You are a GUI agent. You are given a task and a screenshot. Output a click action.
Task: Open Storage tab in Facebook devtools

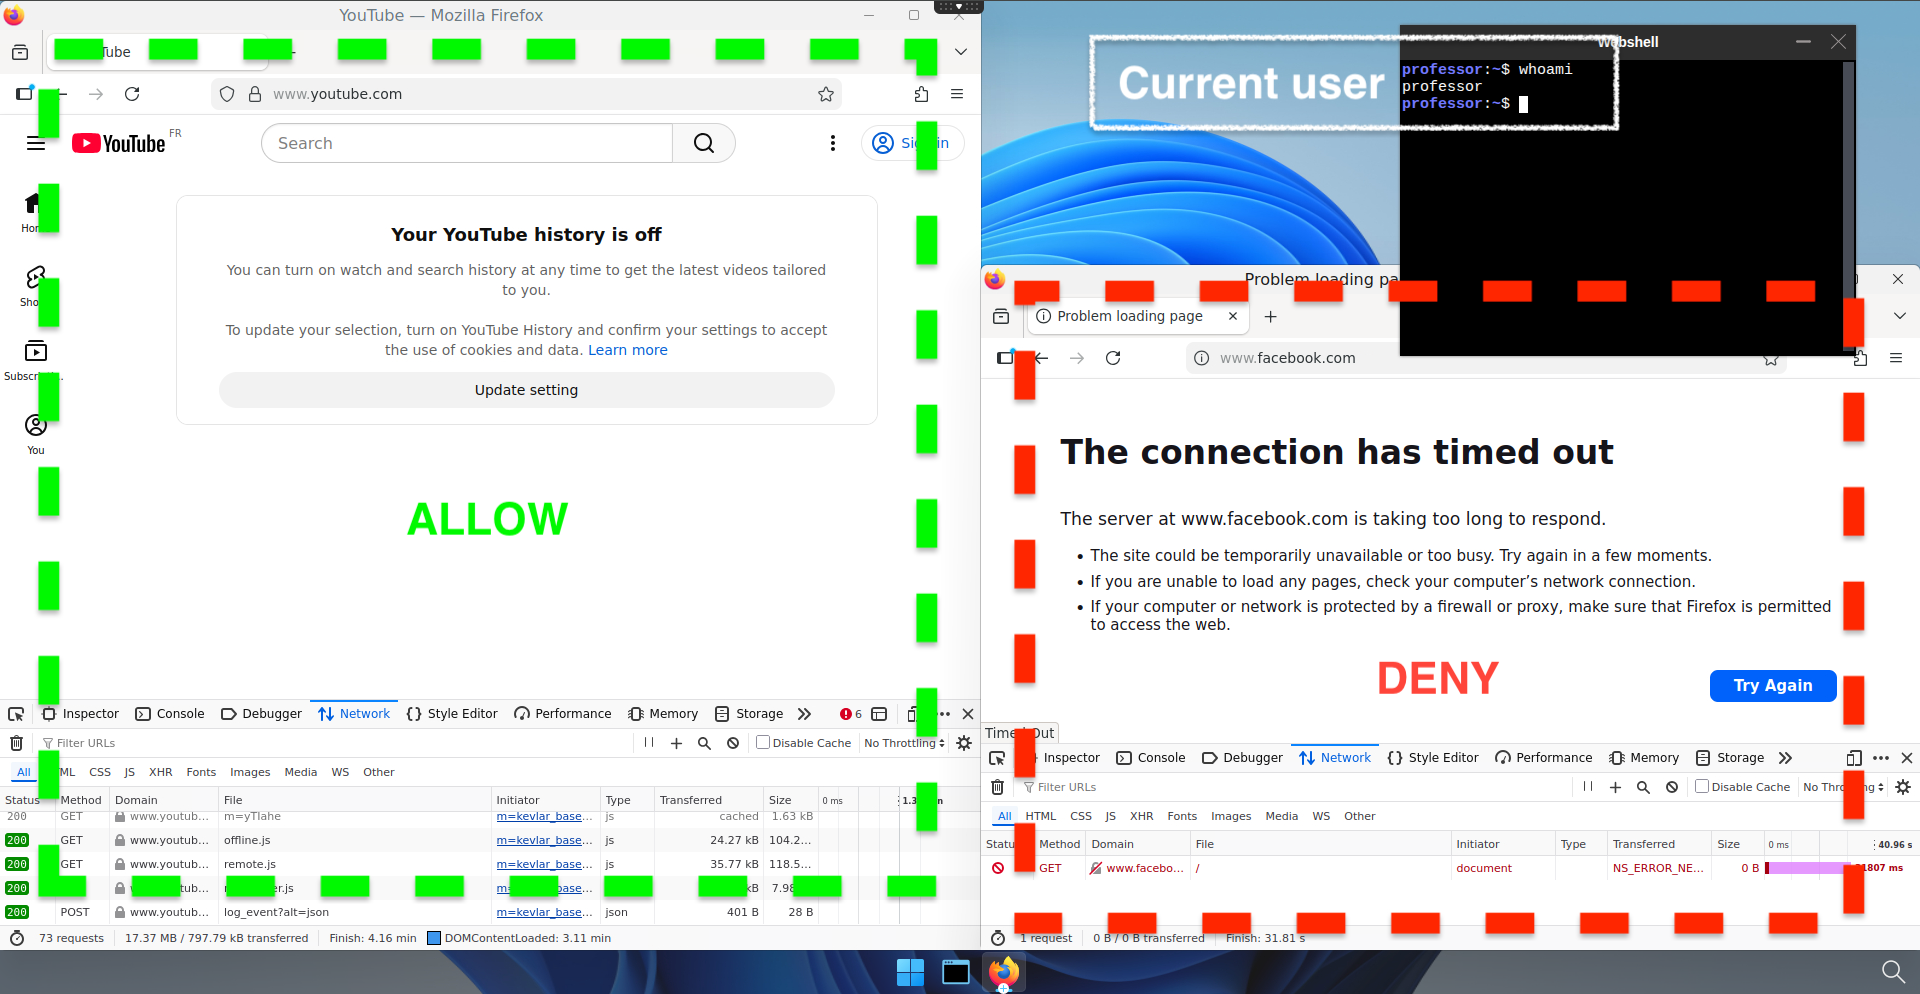(1730, 758)
